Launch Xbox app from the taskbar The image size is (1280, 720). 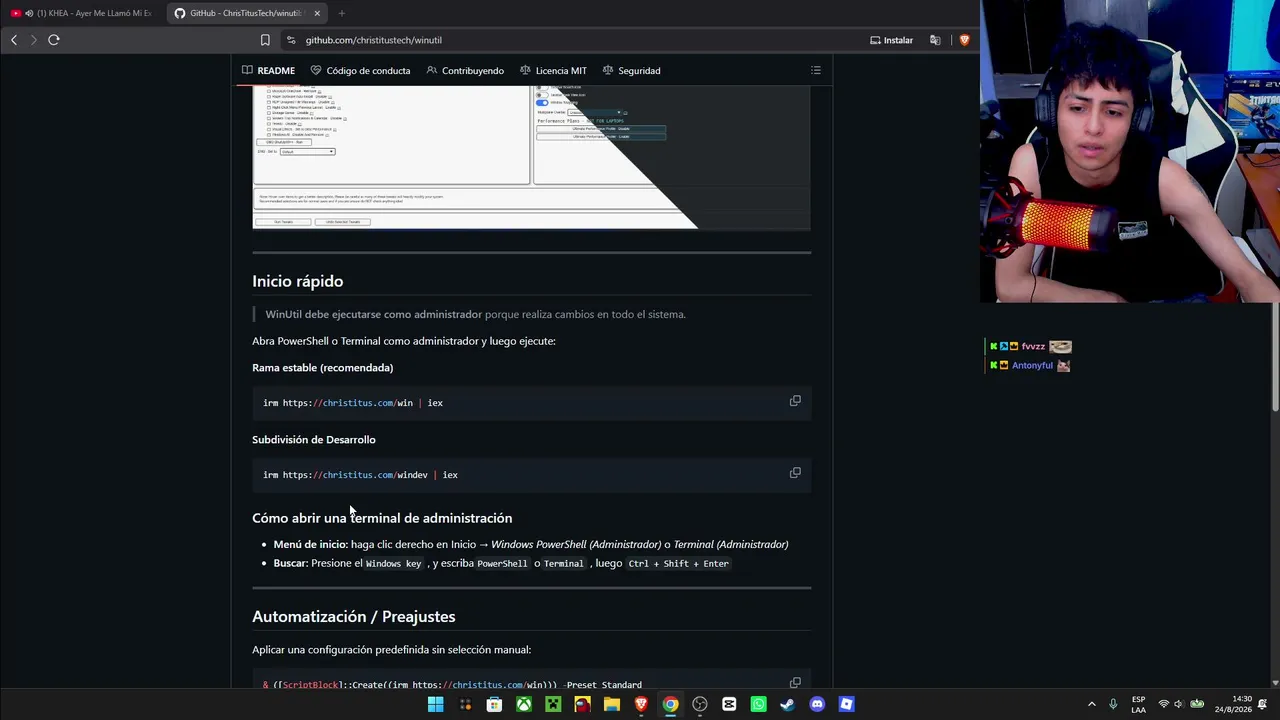pos(524,704)
